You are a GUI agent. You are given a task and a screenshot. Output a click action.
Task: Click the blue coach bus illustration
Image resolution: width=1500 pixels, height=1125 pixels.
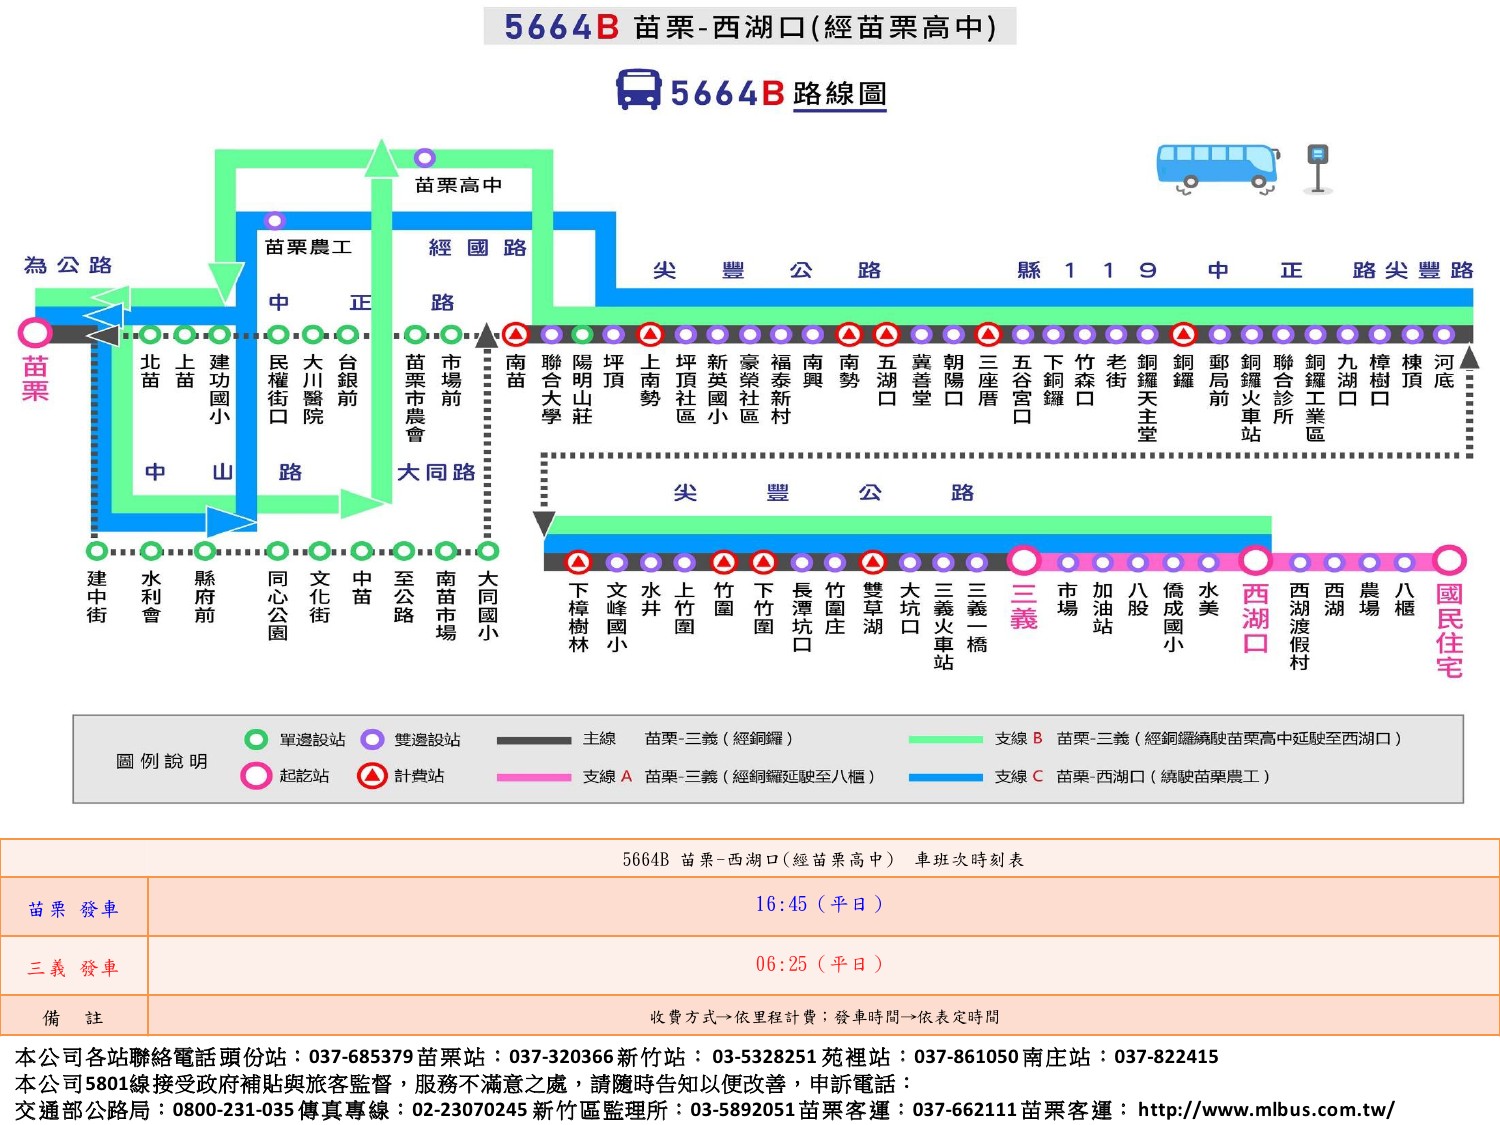(1217, 166)
